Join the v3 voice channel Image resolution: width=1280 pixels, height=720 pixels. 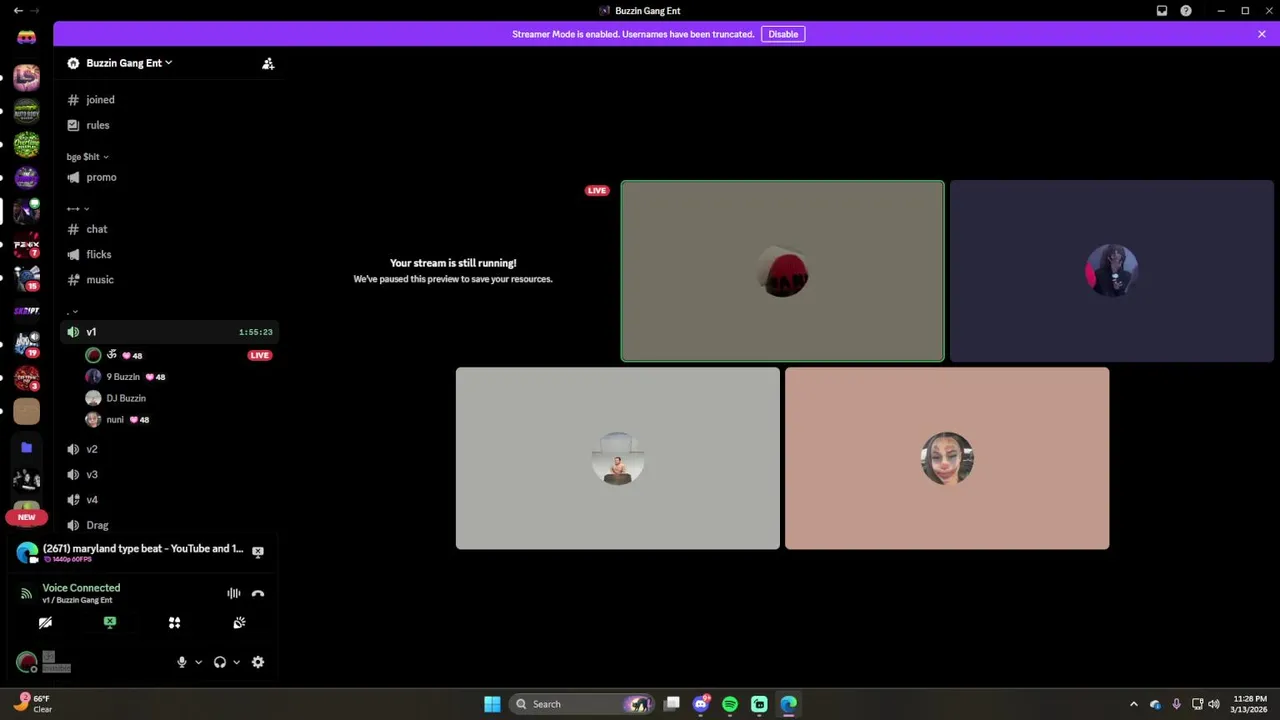tap(168, 474)
